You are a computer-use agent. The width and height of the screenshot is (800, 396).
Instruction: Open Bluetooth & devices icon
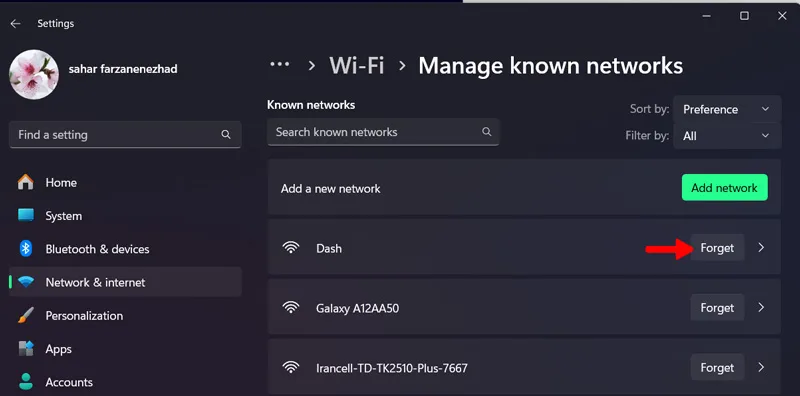26,249
